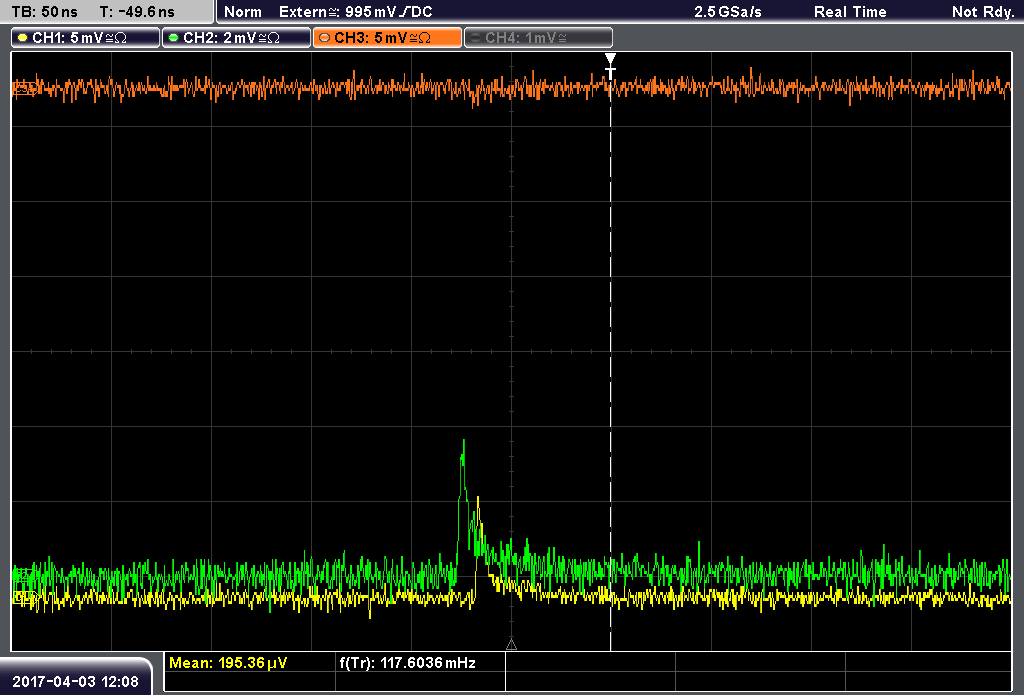Select the active CH3 5 mV channel tab
The image size is (1024, 695).
coord(387,37)
